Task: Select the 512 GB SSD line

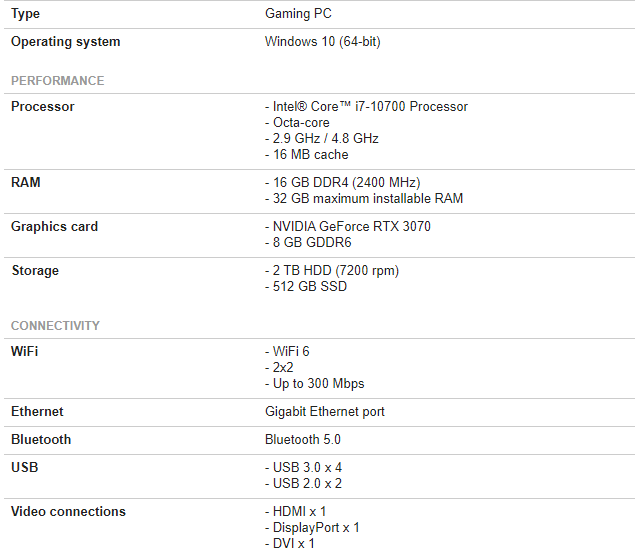Action: point(306,286)
